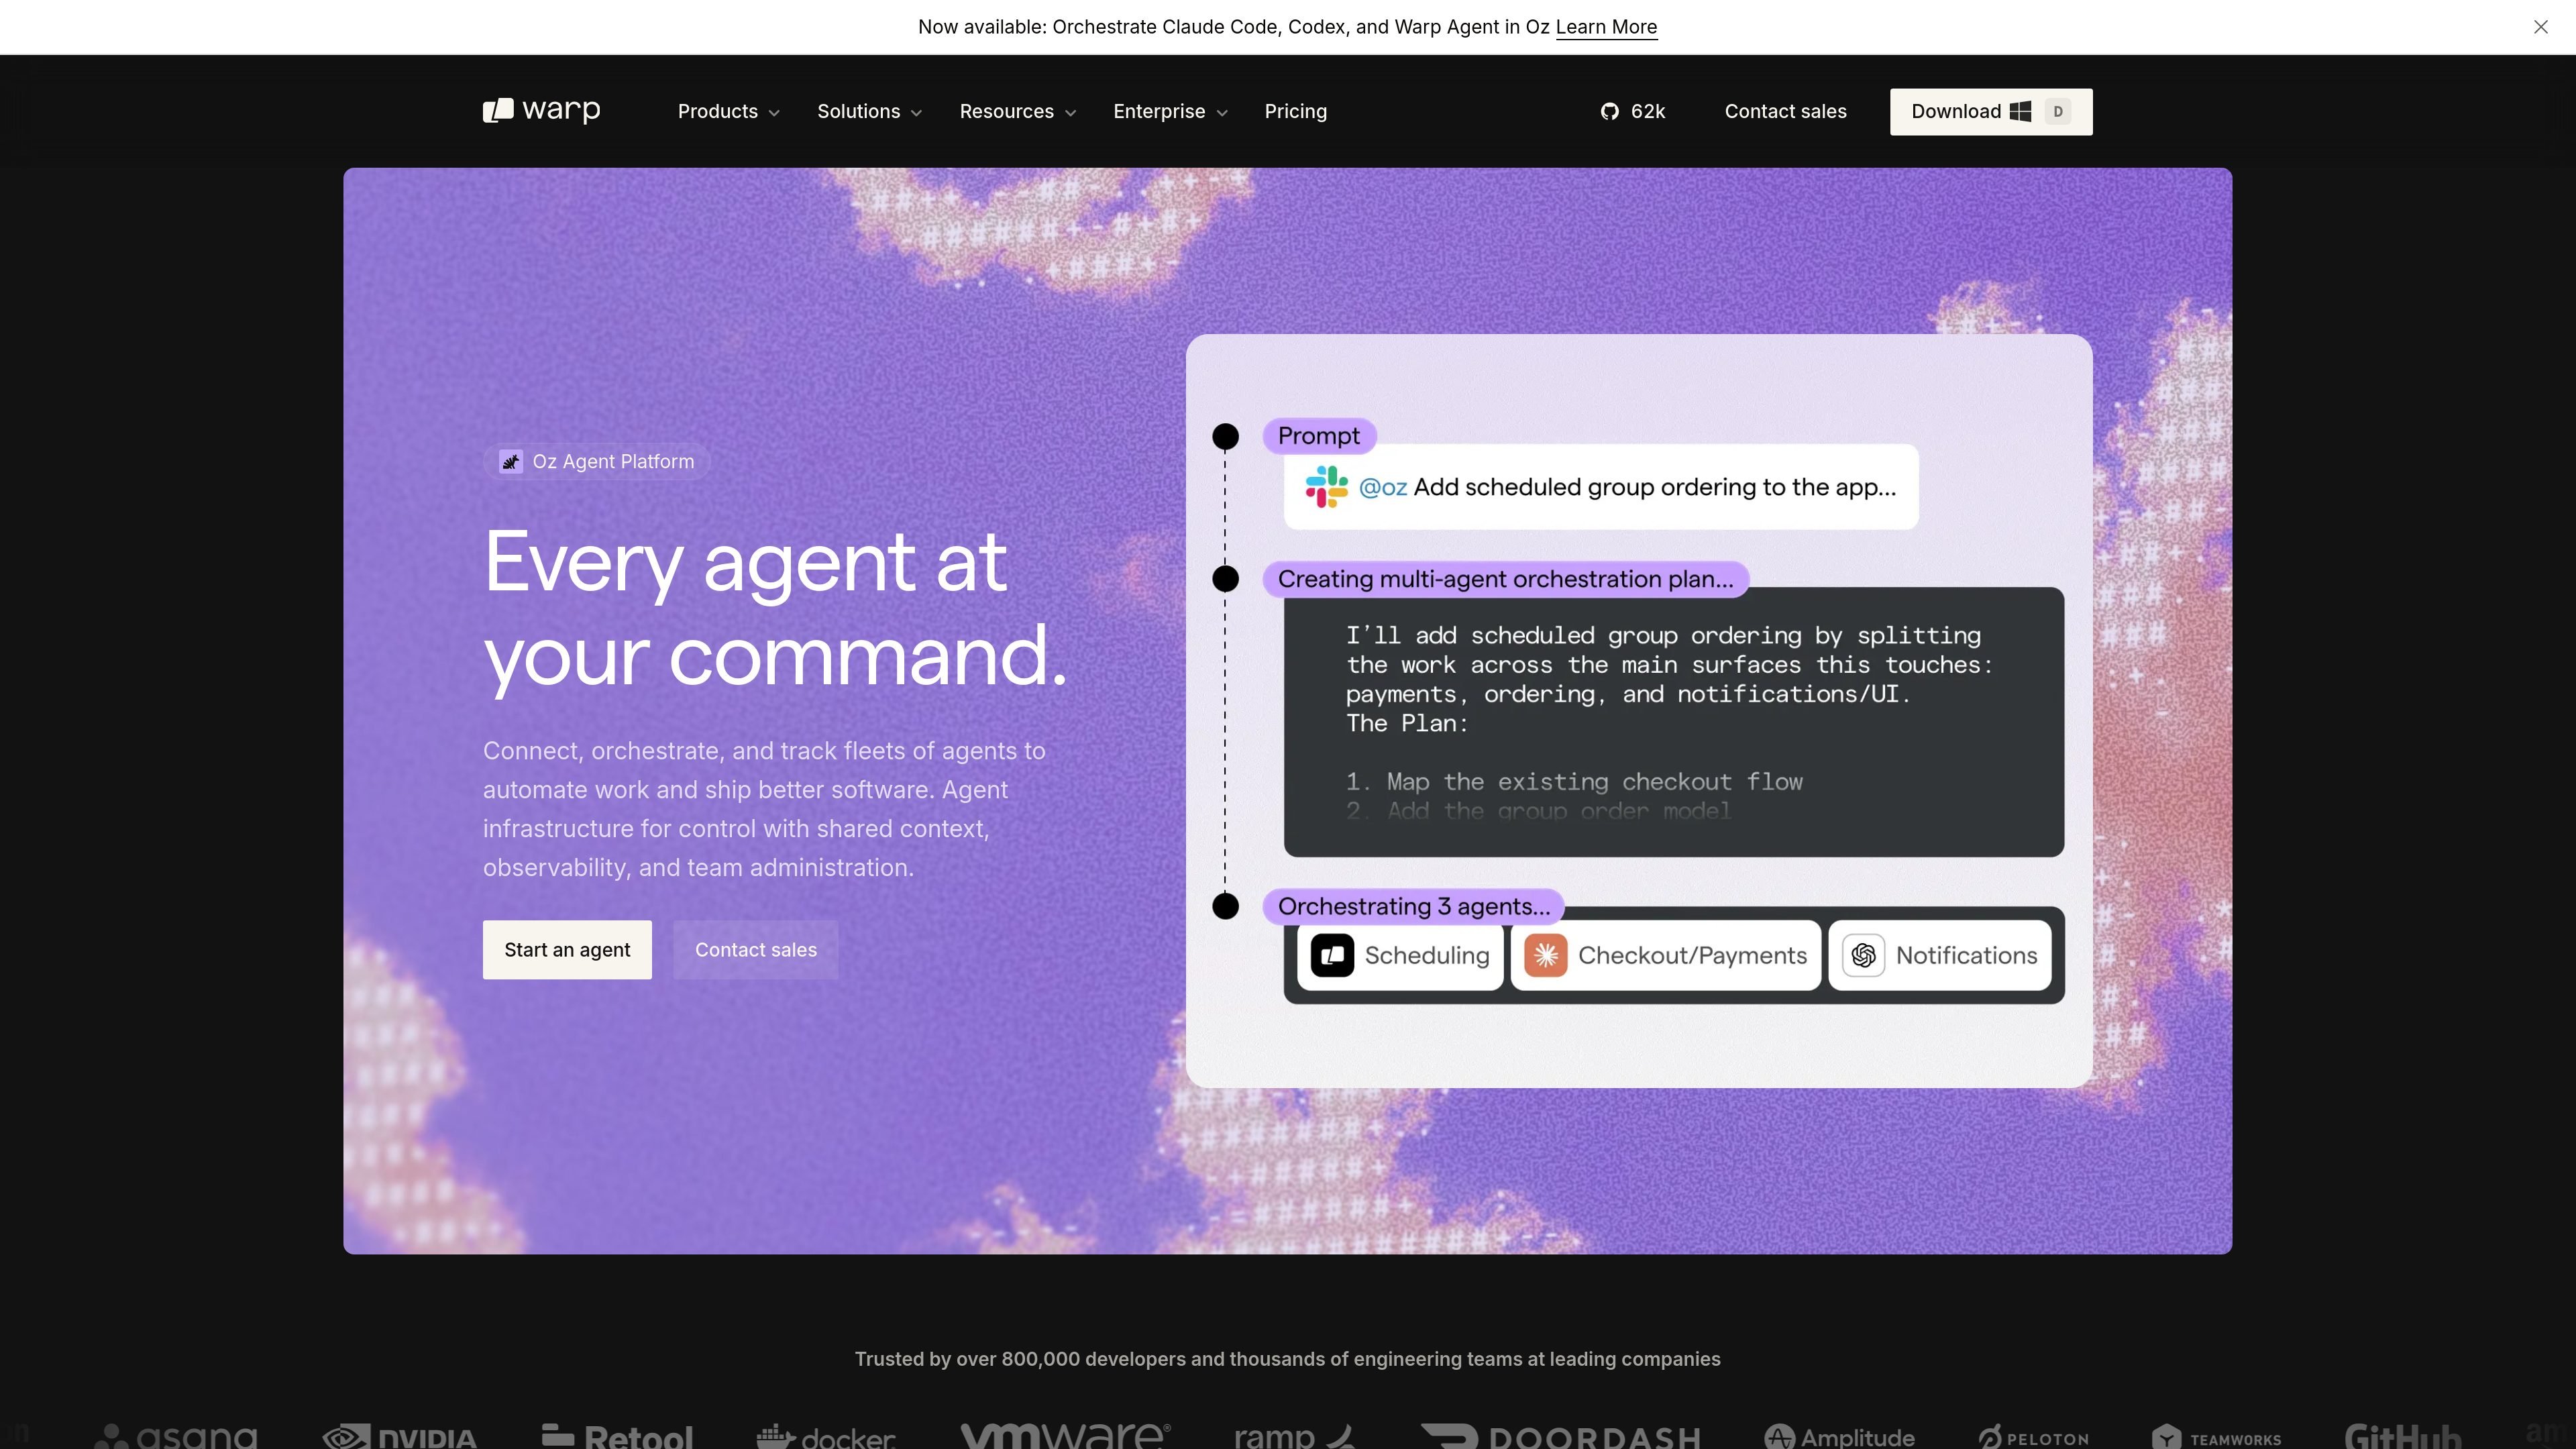
Task: Click the NVIDIA logo
Action: point(399,1436)
